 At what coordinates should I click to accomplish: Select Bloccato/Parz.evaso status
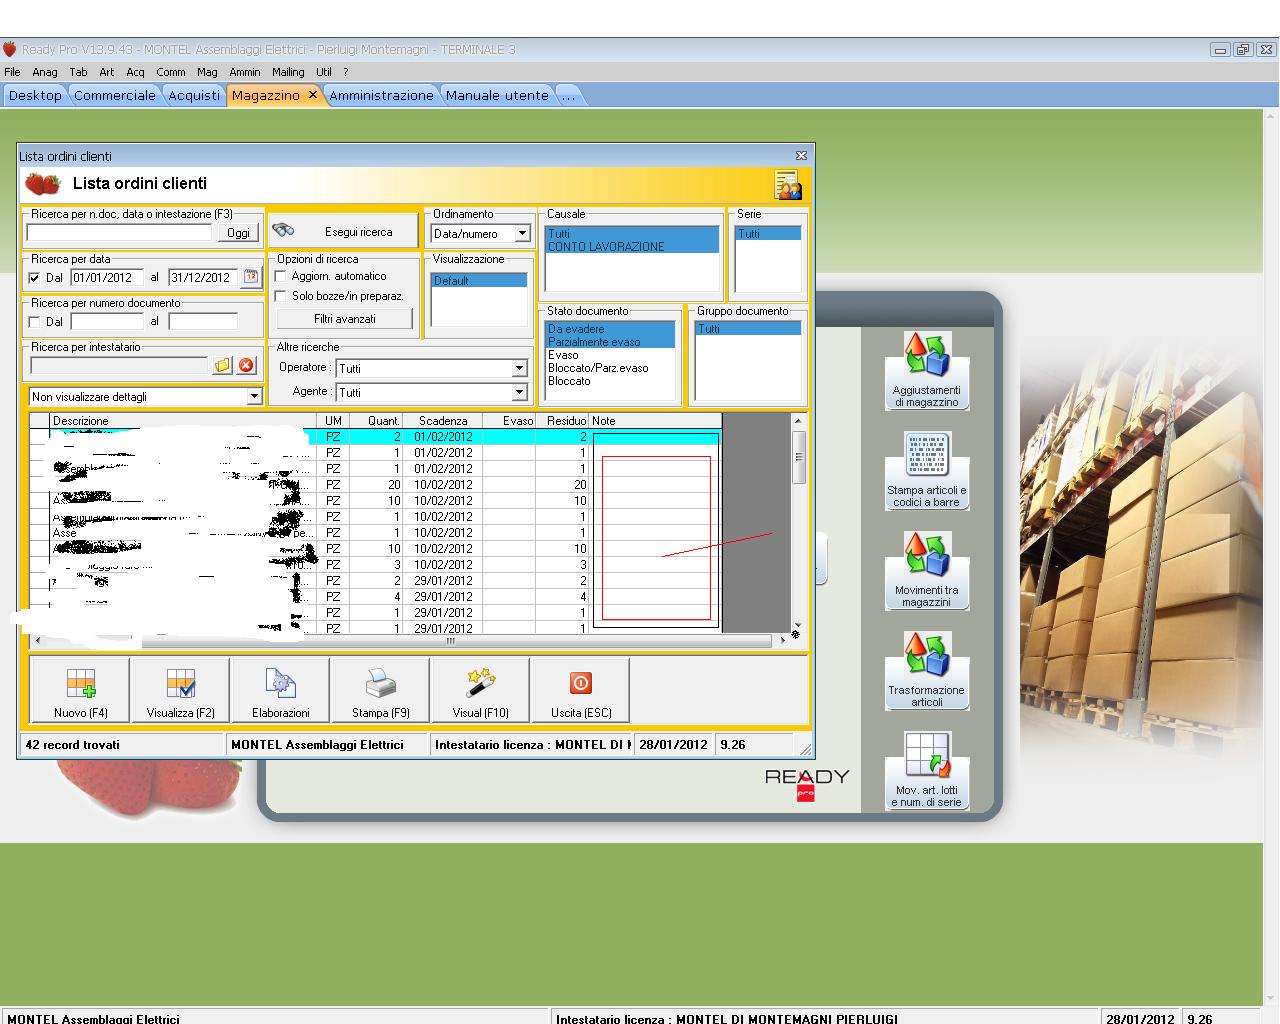pyautogui.click(x=611, y=368)
